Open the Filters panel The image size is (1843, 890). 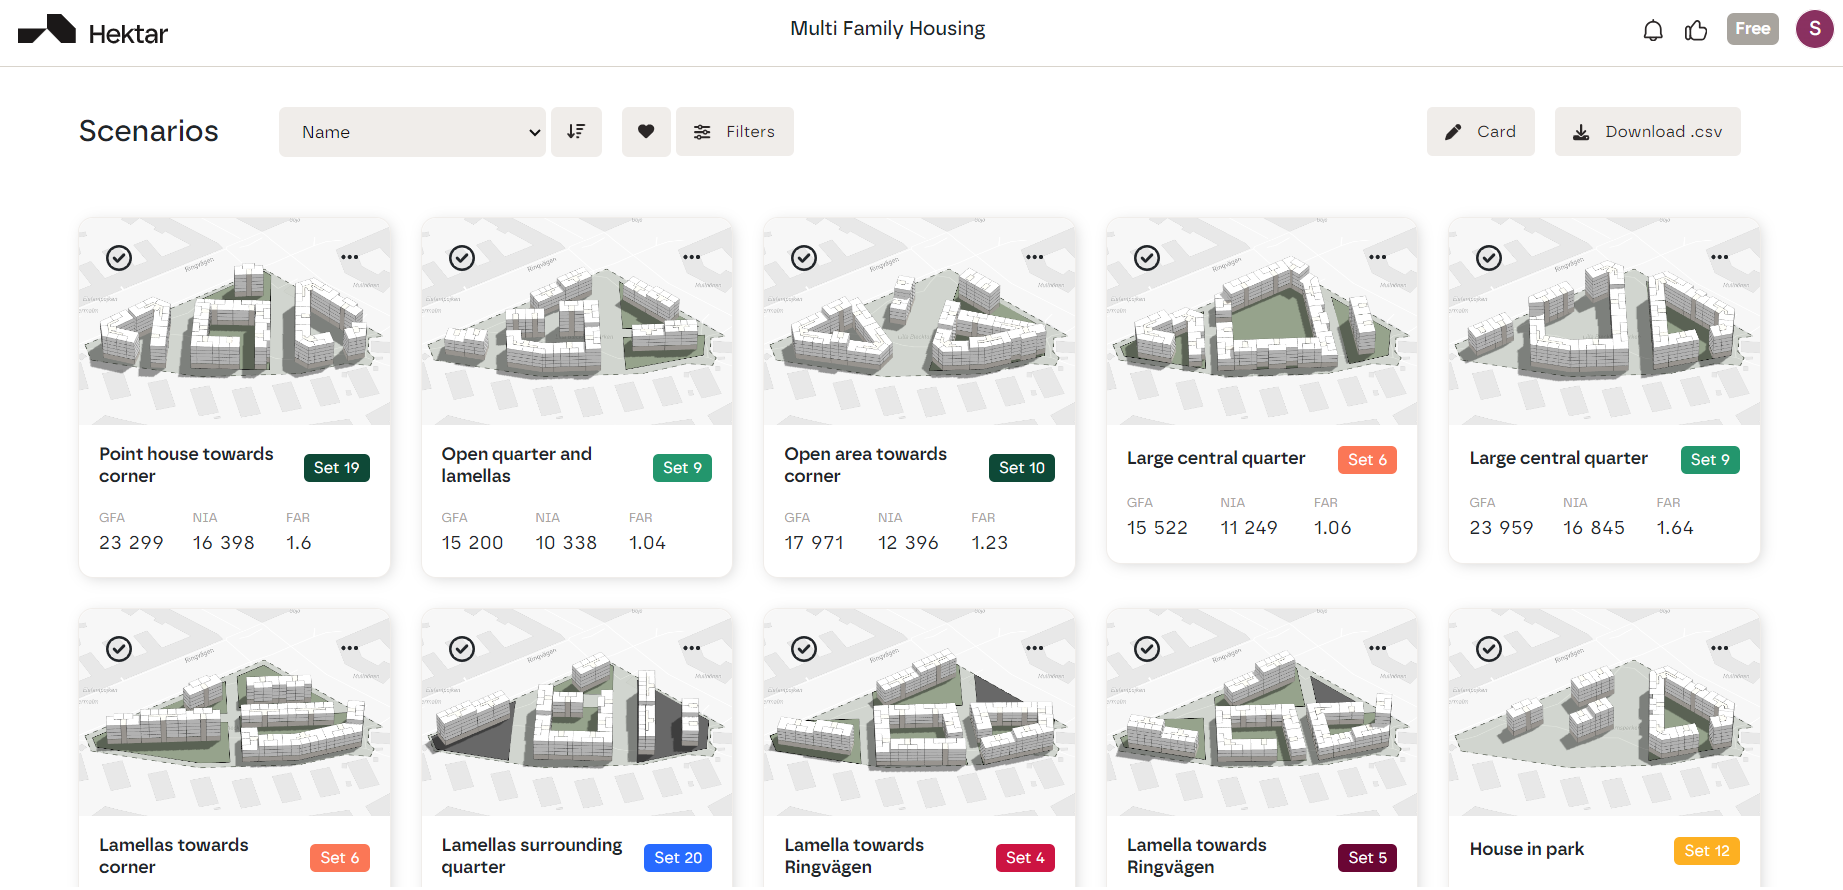point(735,132)
